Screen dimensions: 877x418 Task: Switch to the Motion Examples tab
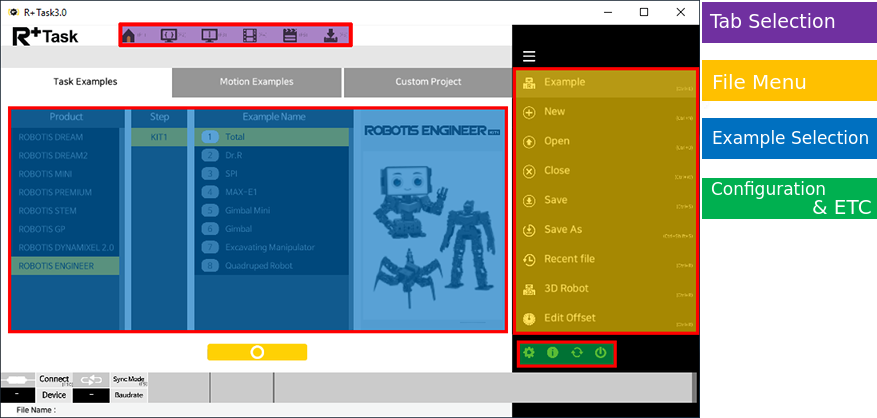256,82
